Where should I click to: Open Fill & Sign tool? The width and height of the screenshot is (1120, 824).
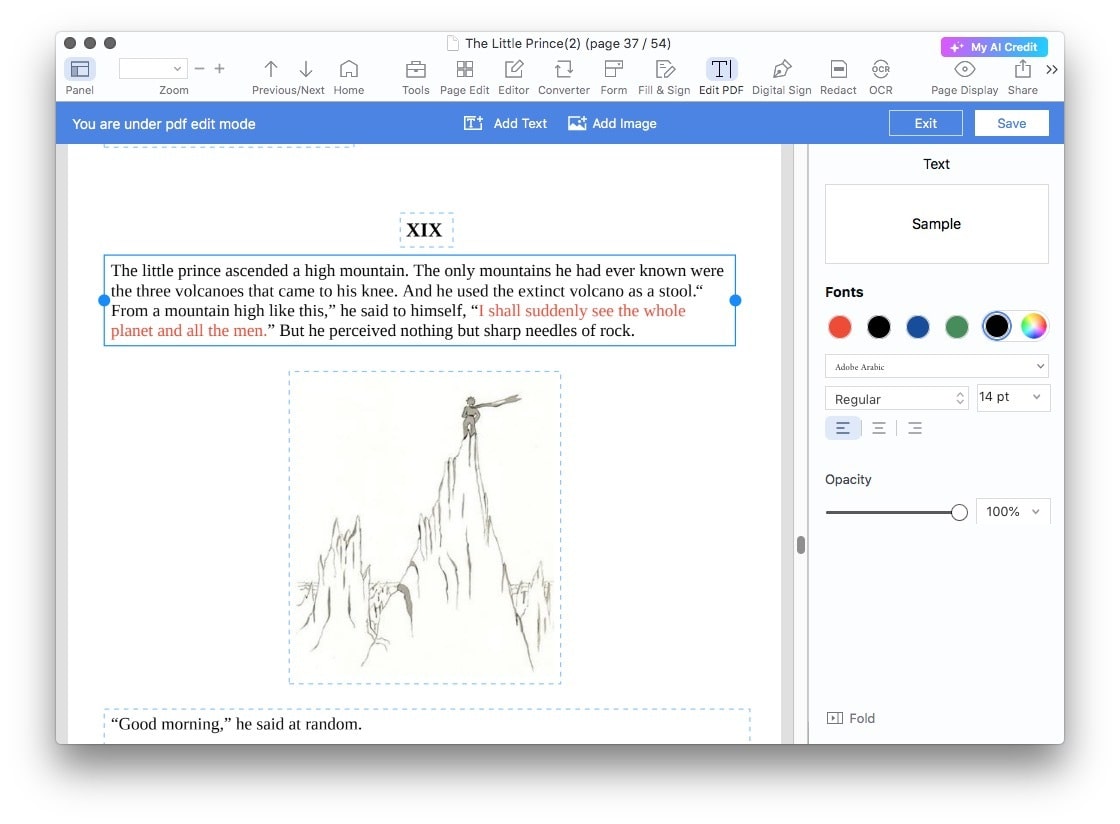click(664, 69)
